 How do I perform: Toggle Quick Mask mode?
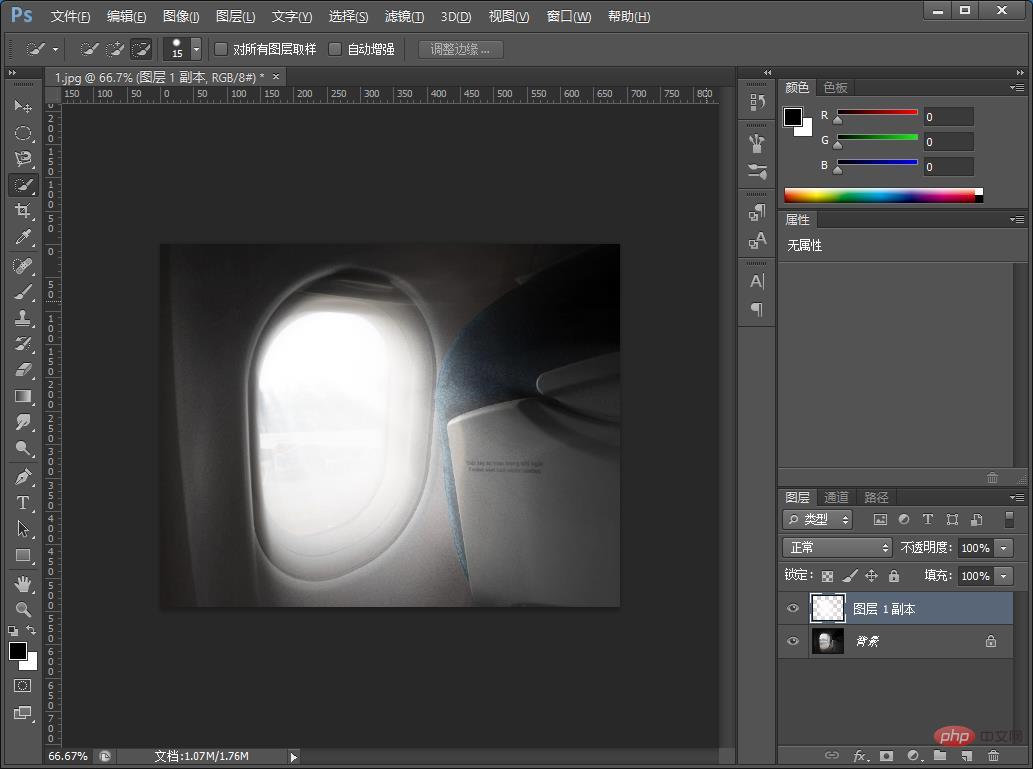tap(22, 685)
